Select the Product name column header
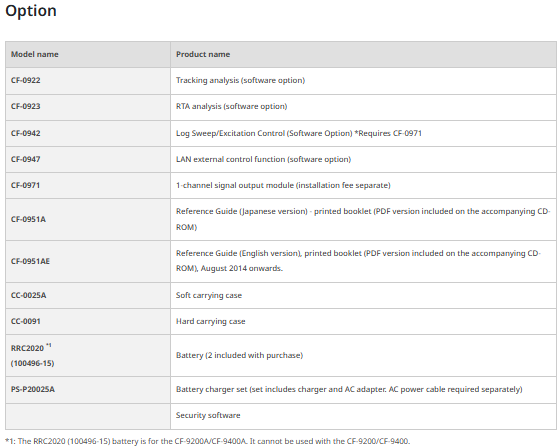Screen dimensions: 560x447 [x=203, y=54]
